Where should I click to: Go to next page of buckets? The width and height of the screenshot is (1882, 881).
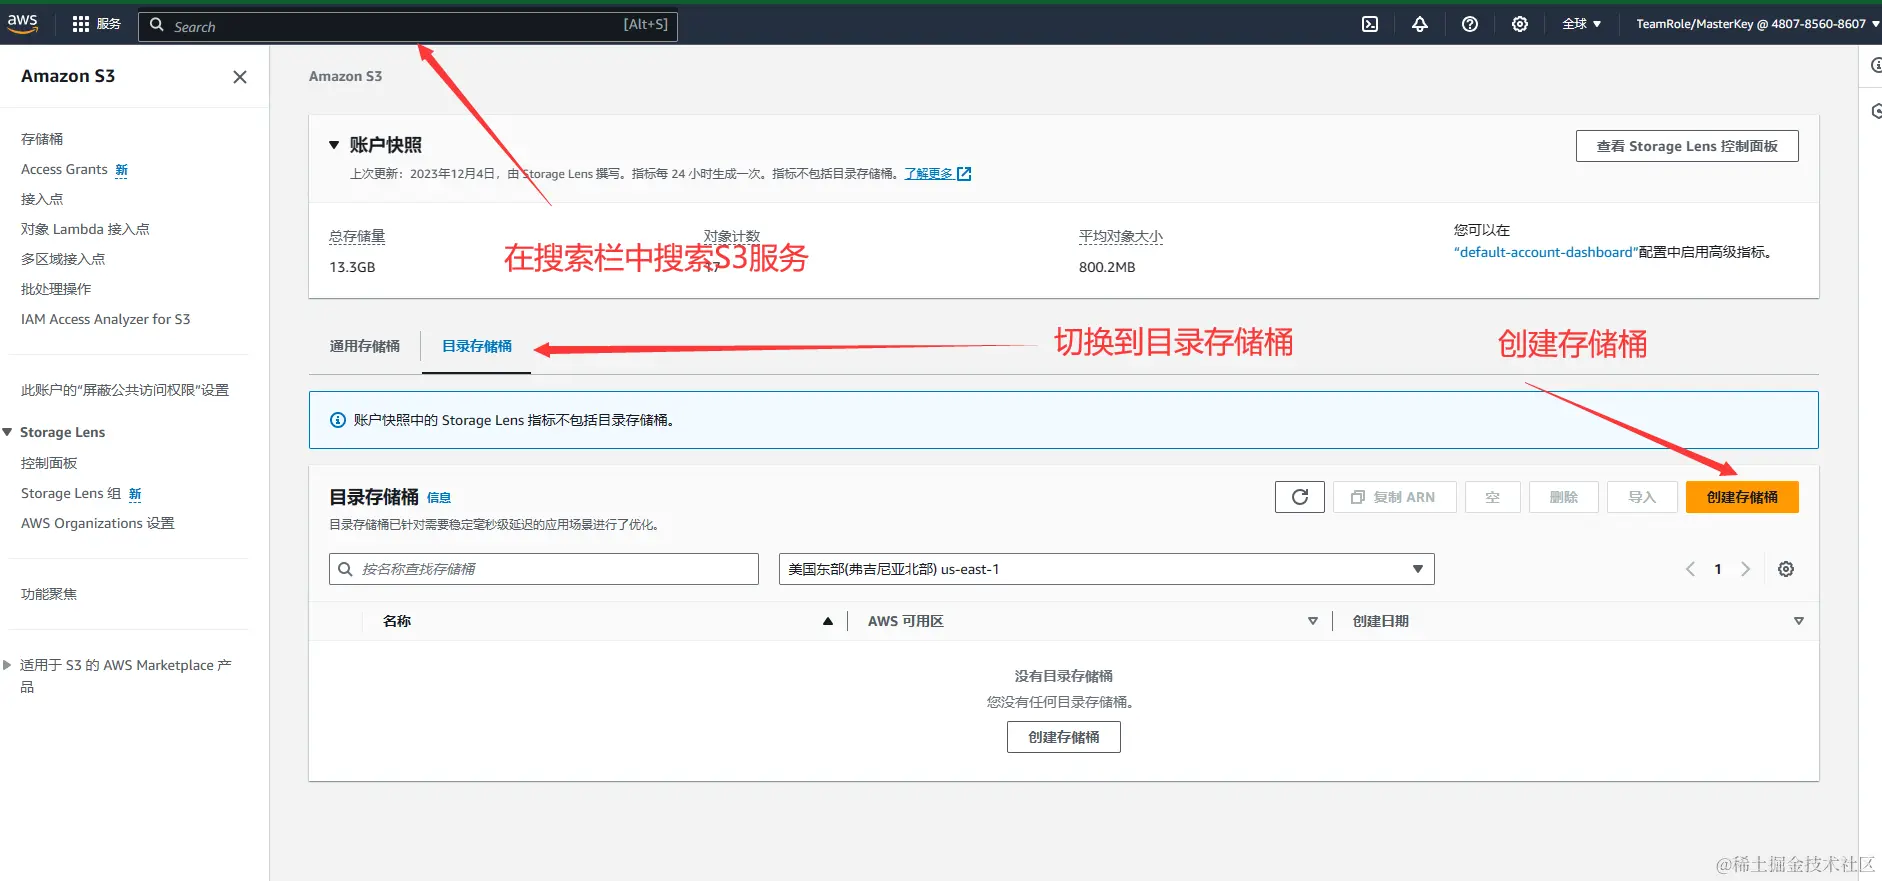pos(1746,569)
